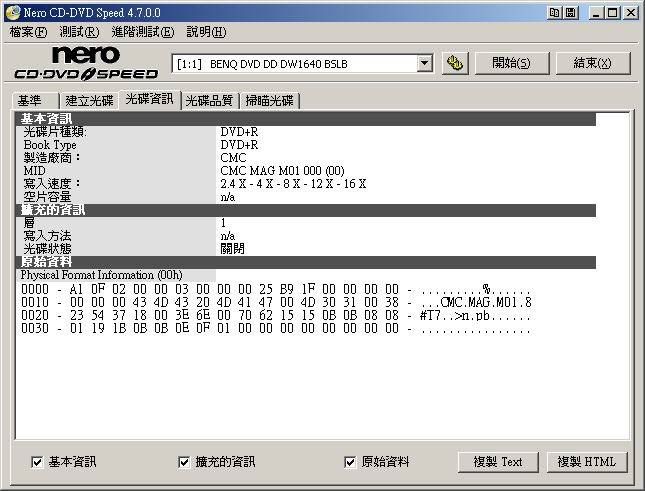The image size is (645, 491).
Task: Open the 進階測試(E) menu
Action: [143, 32]
